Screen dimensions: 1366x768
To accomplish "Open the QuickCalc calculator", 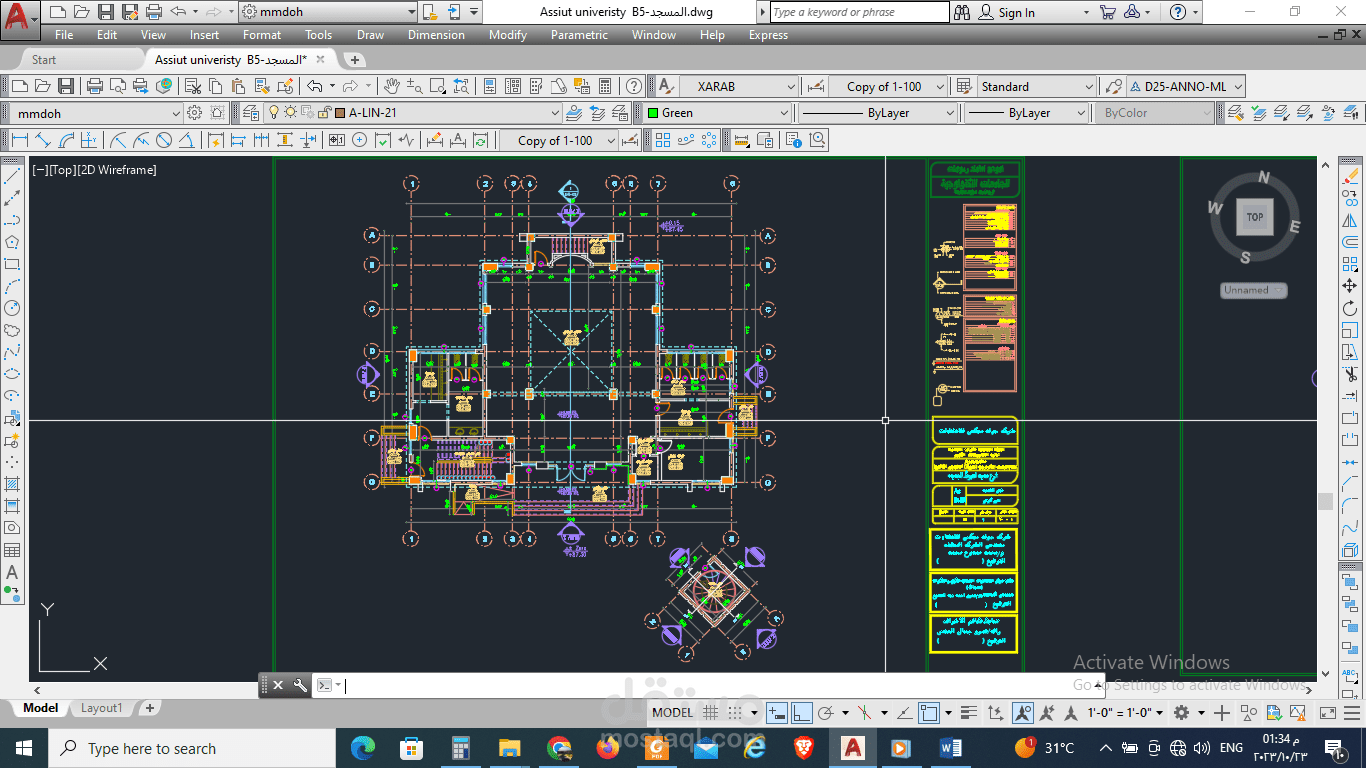I will click(x=605, y=86).
